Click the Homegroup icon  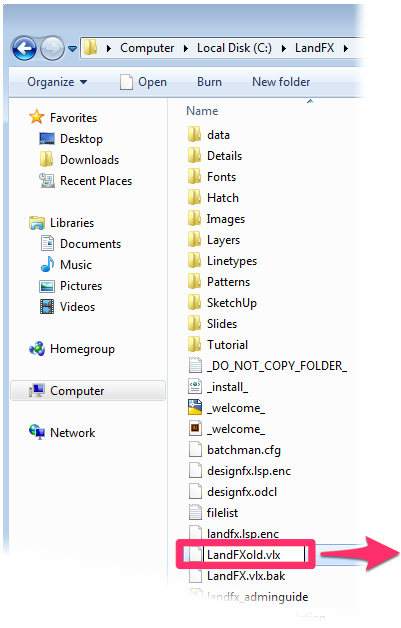click(x=37, y=349)
